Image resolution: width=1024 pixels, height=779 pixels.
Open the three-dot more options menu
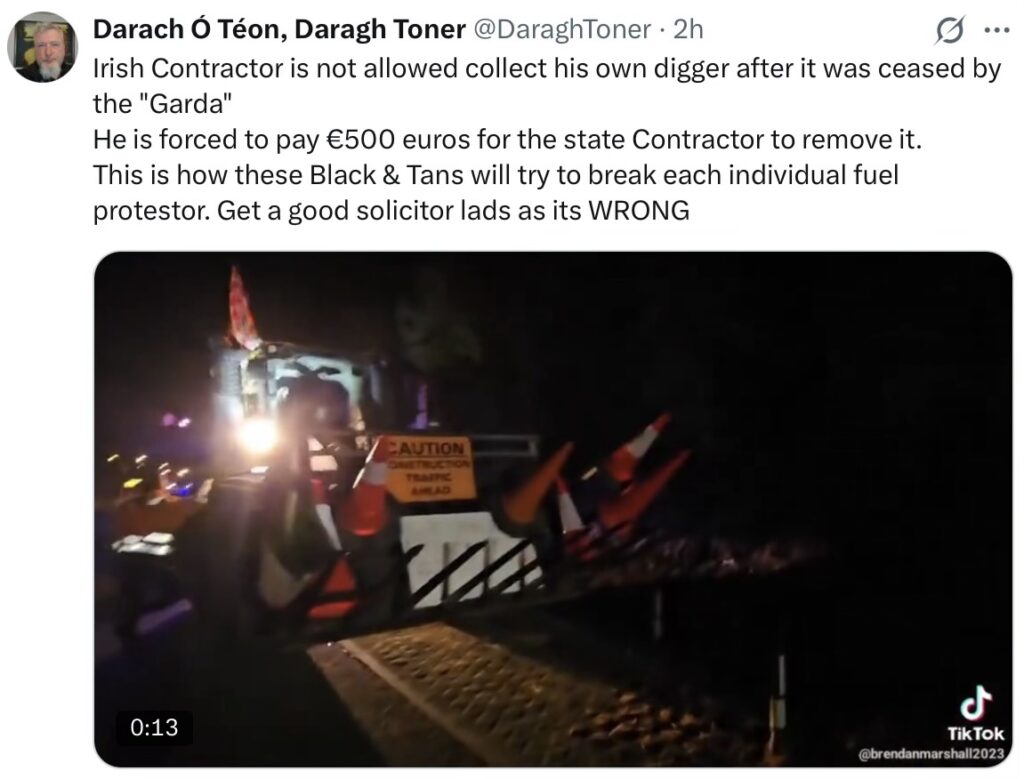(996, 30)
